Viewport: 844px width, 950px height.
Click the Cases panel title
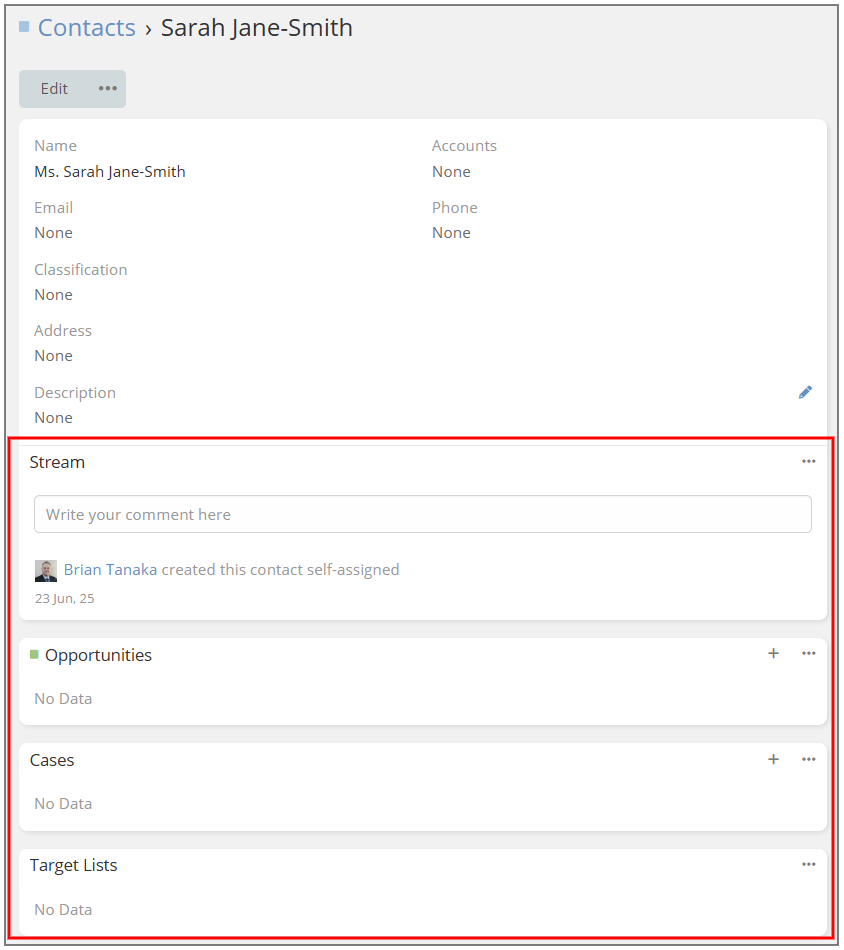point(52,760)
